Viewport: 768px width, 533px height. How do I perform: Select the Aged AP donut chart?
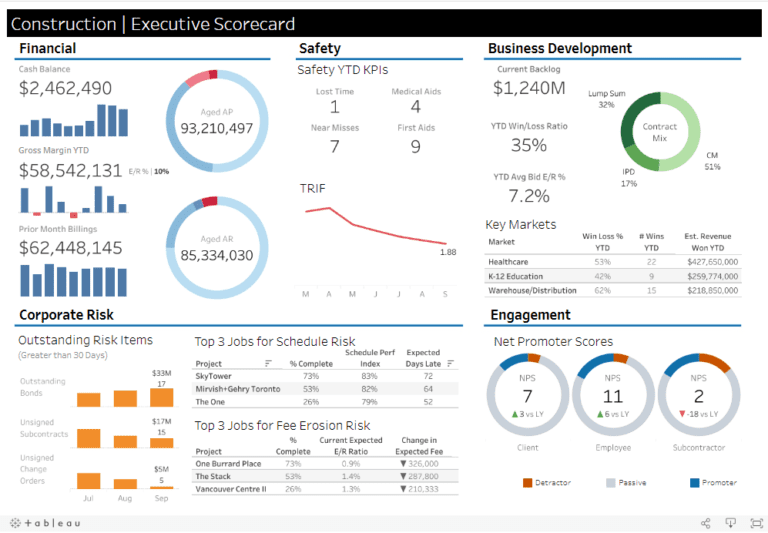(x=217, y=121)
